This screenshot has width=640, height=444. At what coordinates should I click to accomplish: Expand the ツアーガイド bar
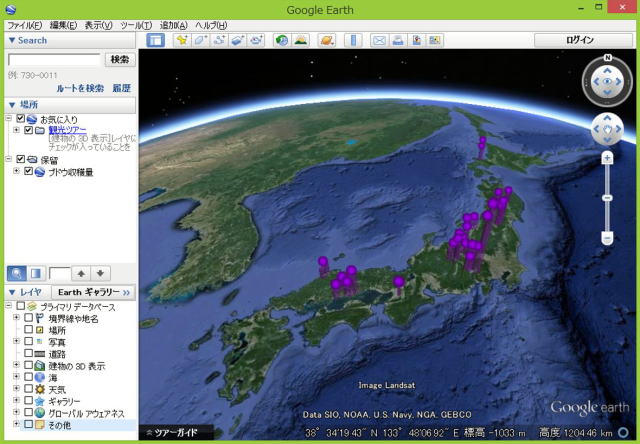[176, 432]
